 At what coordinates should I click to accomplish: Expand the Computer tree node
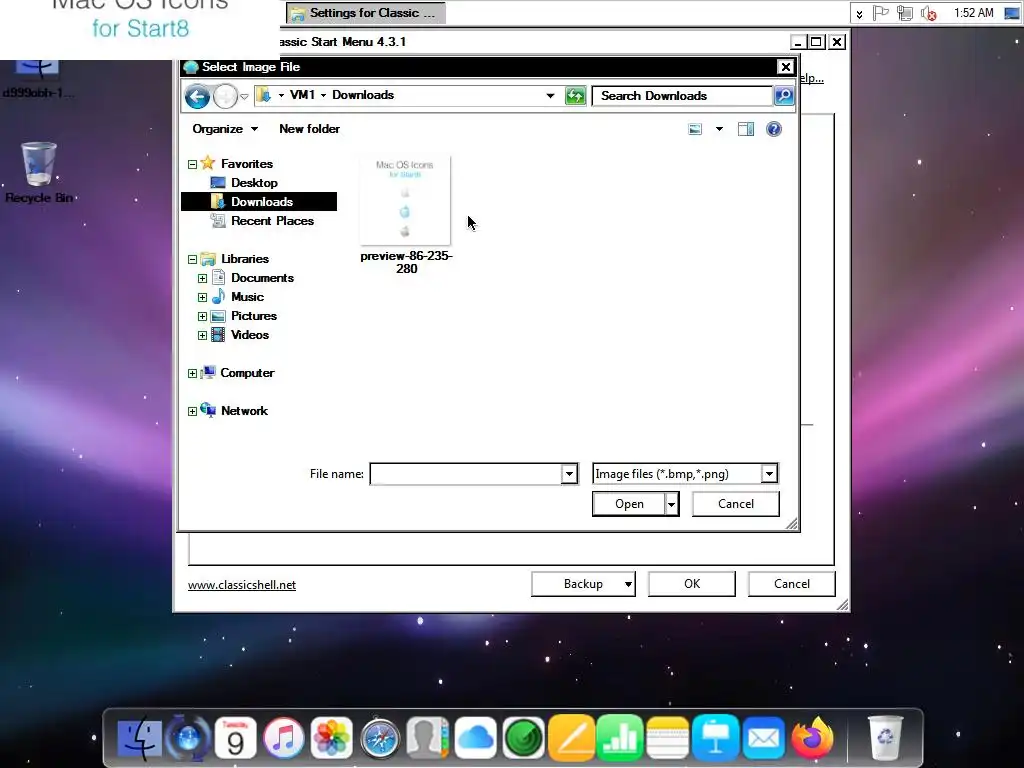point(192,374)
